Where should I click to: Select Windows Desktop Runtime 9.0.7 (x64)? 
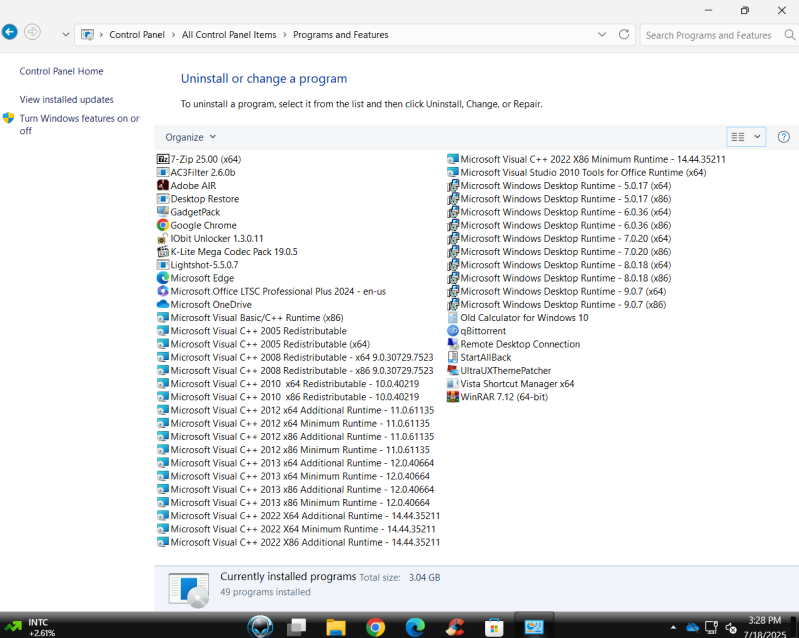(556, 291)
